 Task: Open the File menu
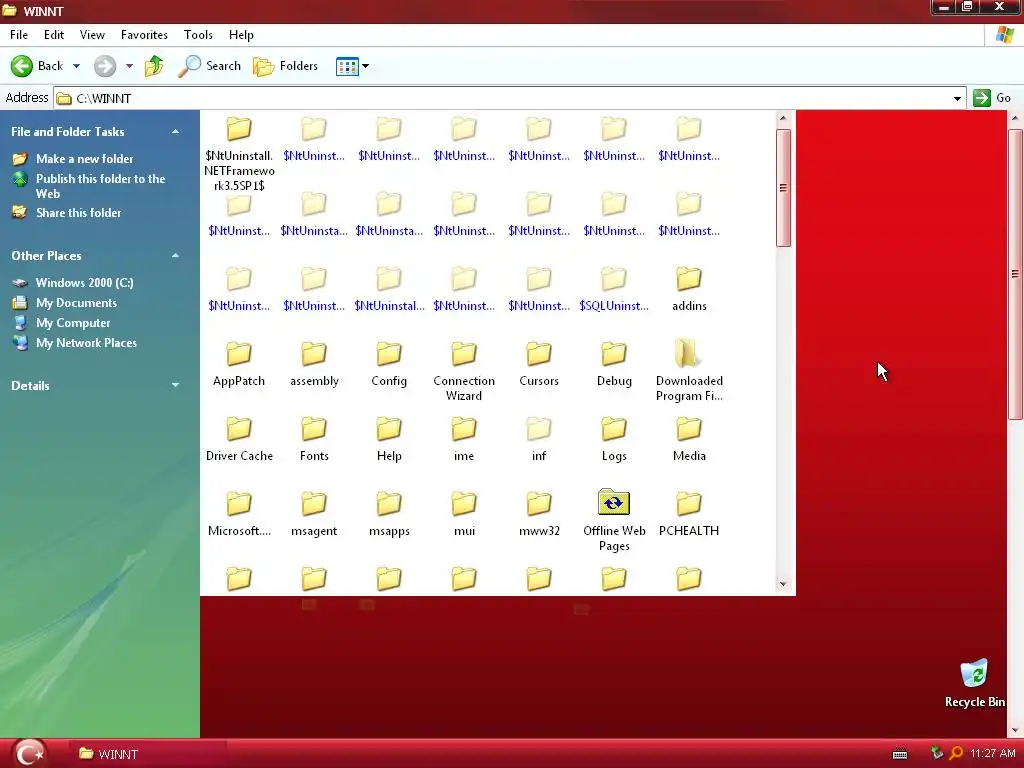click(x=19, y=35)
